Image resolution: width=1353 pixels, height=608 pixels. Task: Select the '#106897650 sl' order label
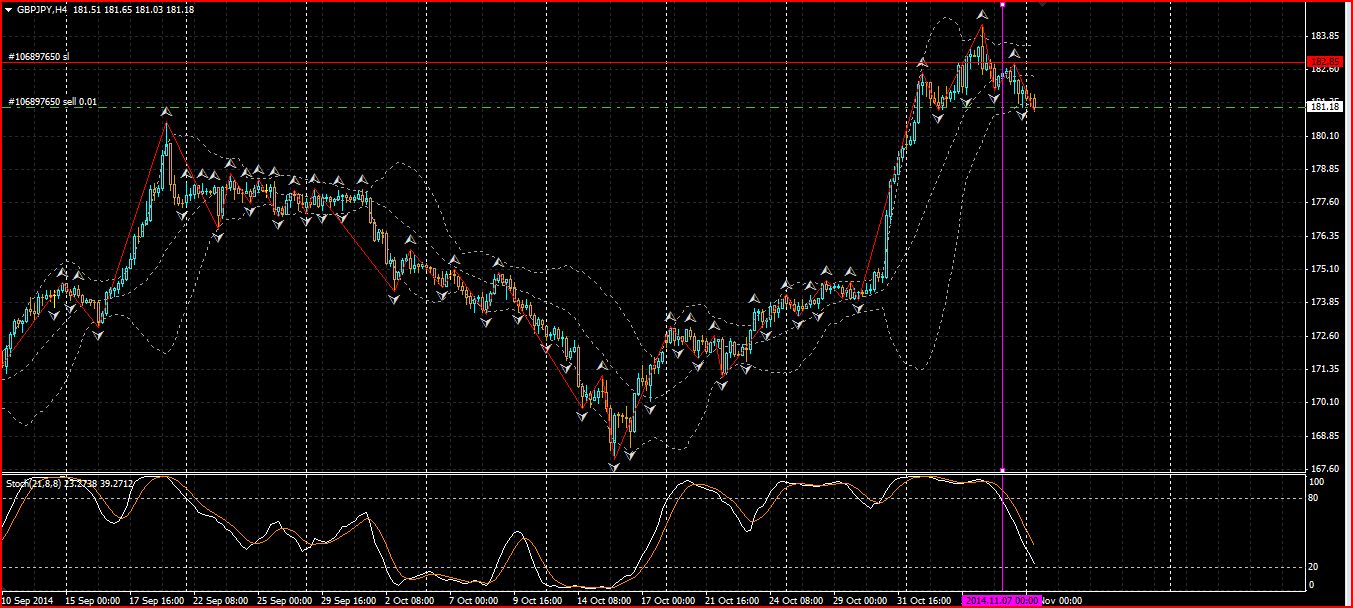(38, 57)
